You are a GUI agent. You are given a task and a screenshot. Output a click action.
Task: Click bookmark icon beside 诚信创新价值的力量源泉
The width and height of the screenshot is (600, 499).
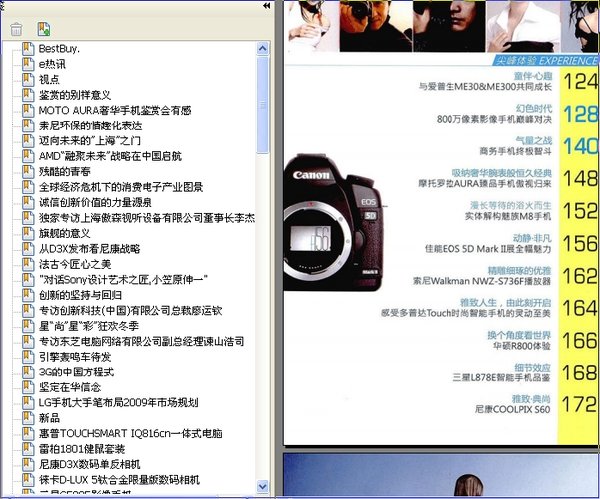click(28, 202)
